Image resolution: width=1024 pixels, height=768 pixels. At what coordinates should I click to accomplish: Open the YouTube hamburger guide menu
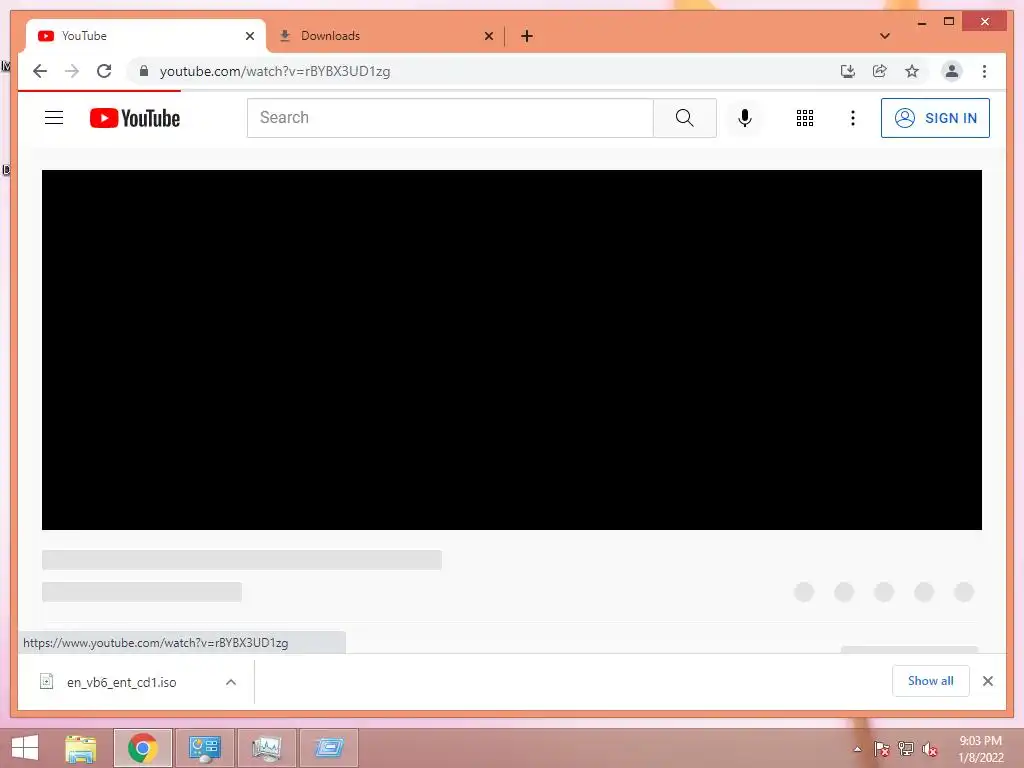click(54, 118)
